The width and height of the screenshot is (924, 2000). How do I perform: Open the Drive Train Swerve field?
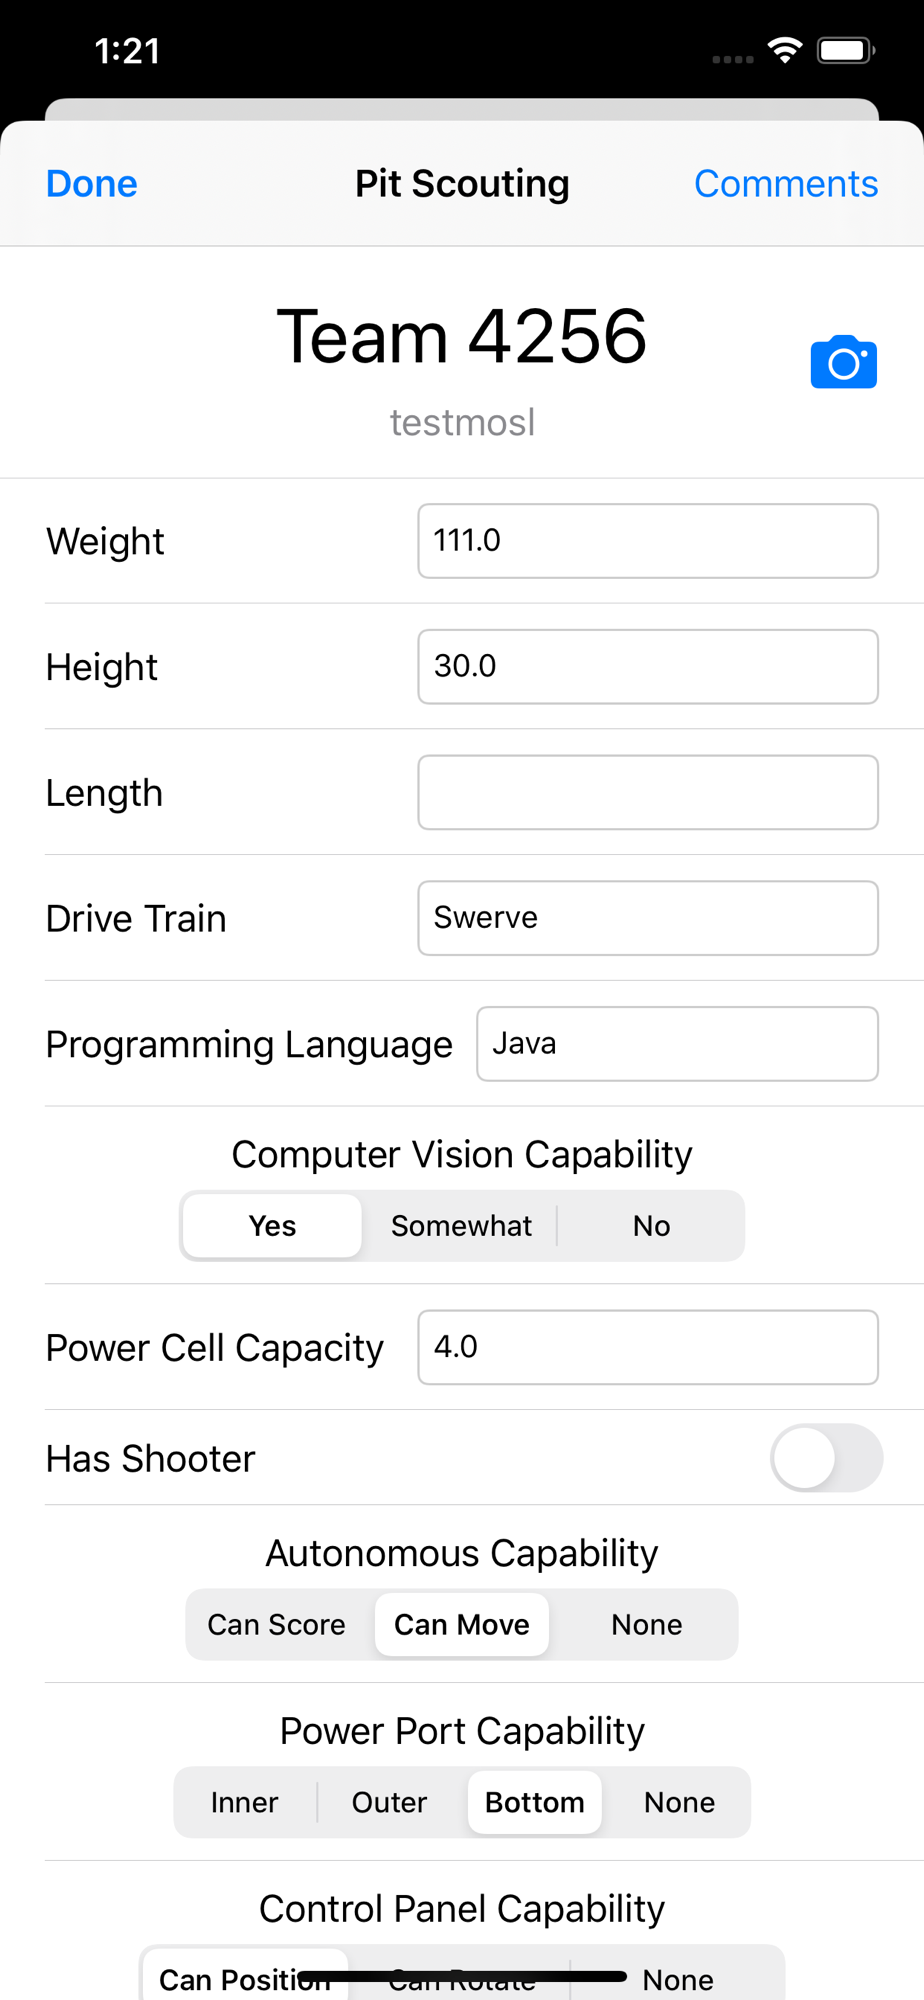[x=648, y=918]
